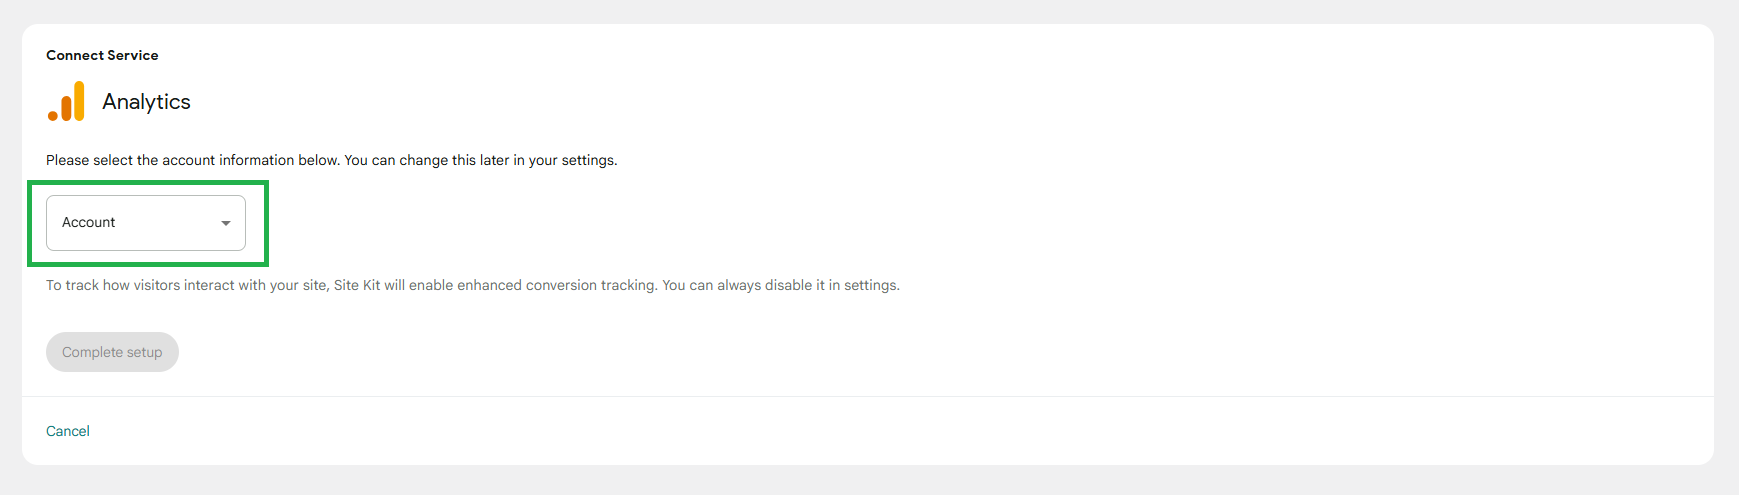Click the green highlighted box around Account

(148, 224)
